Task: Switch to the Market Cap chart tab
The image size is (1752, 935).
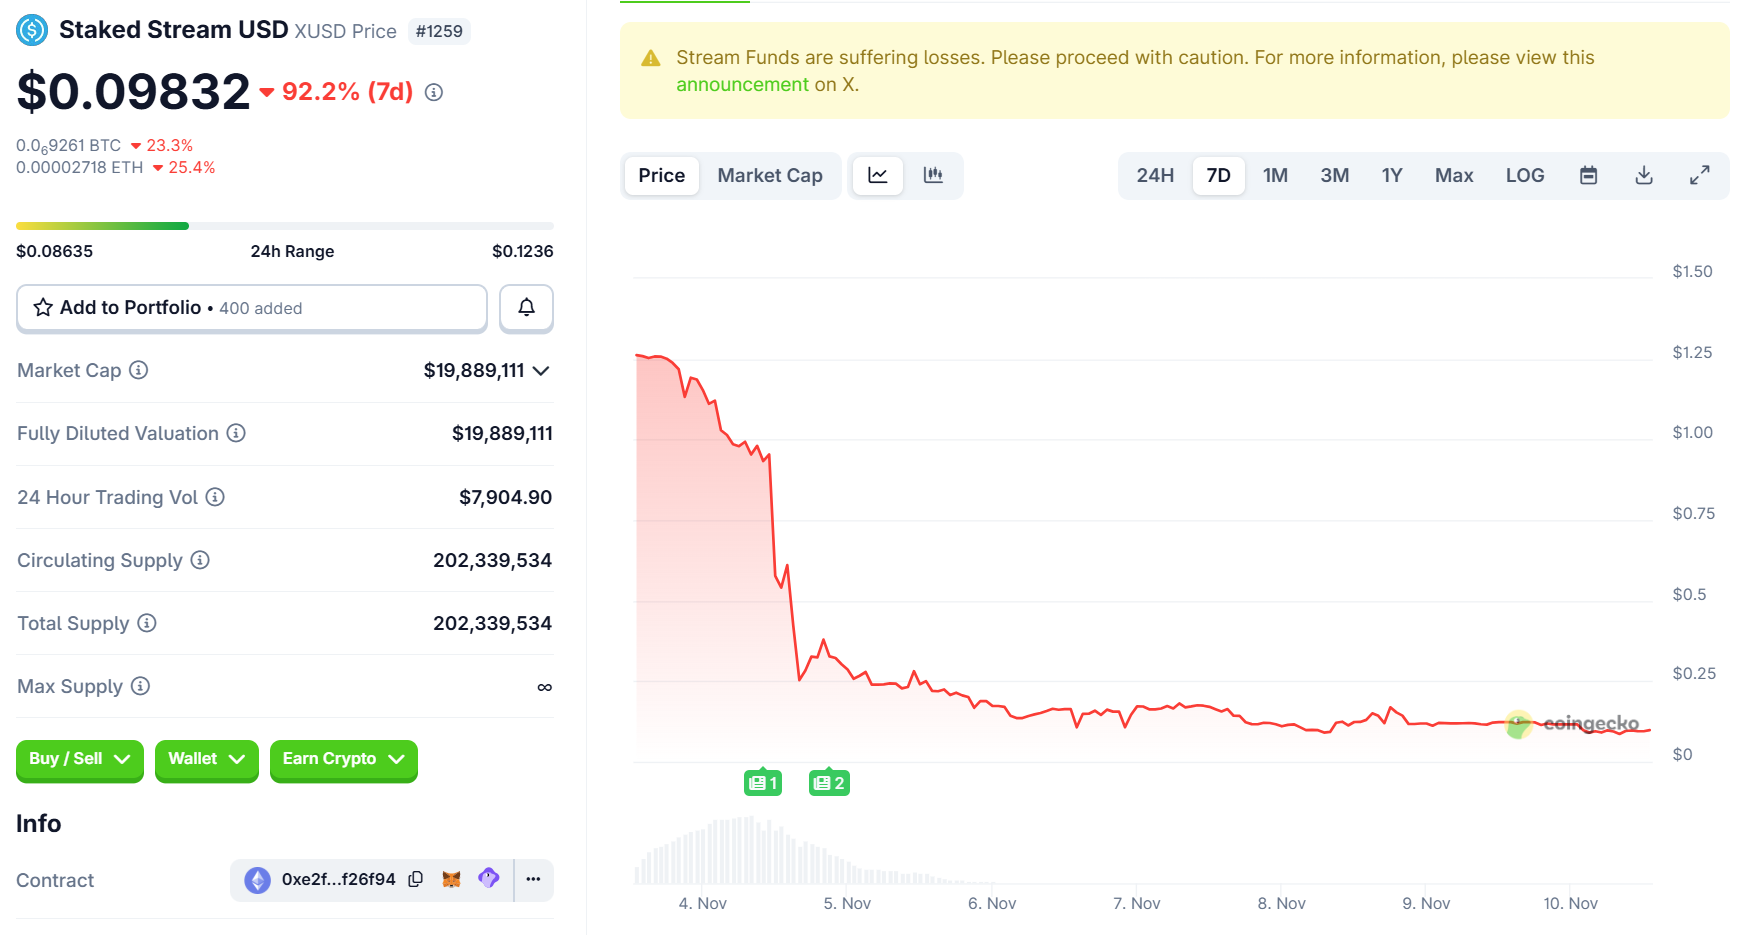Action: (770, 175)
